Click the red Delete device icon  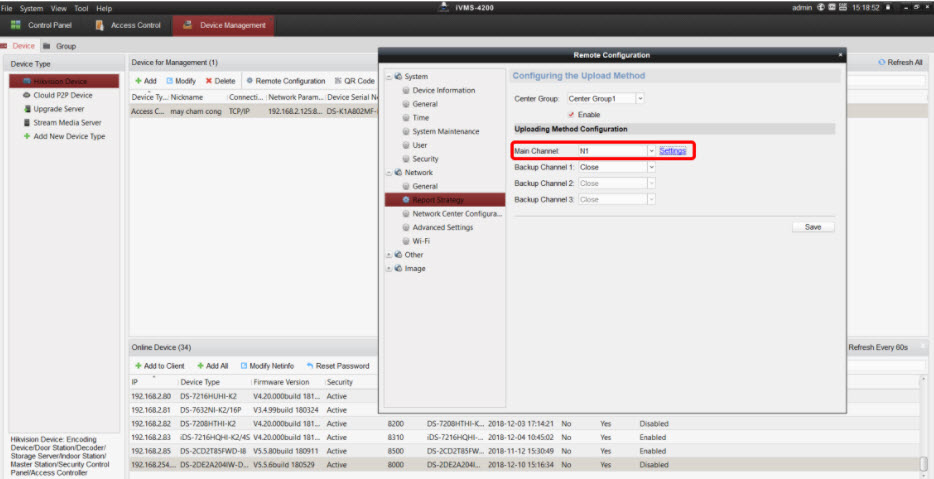point(209,81)
